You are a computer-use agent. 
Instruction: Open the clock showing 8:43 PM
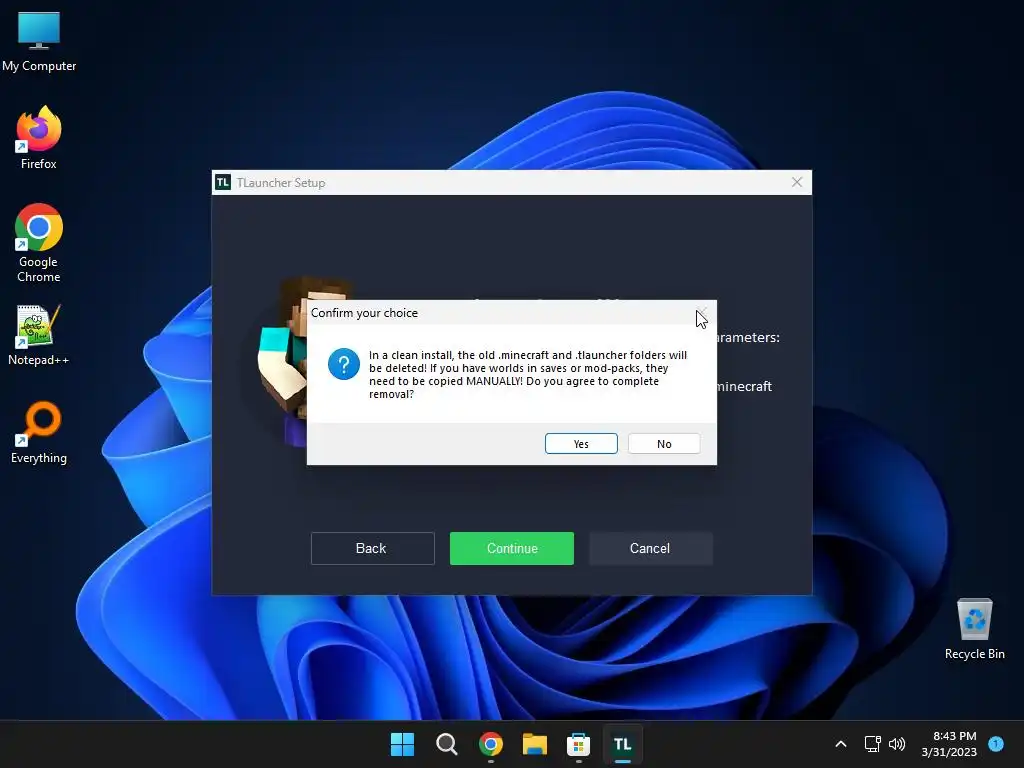point(949,744)
